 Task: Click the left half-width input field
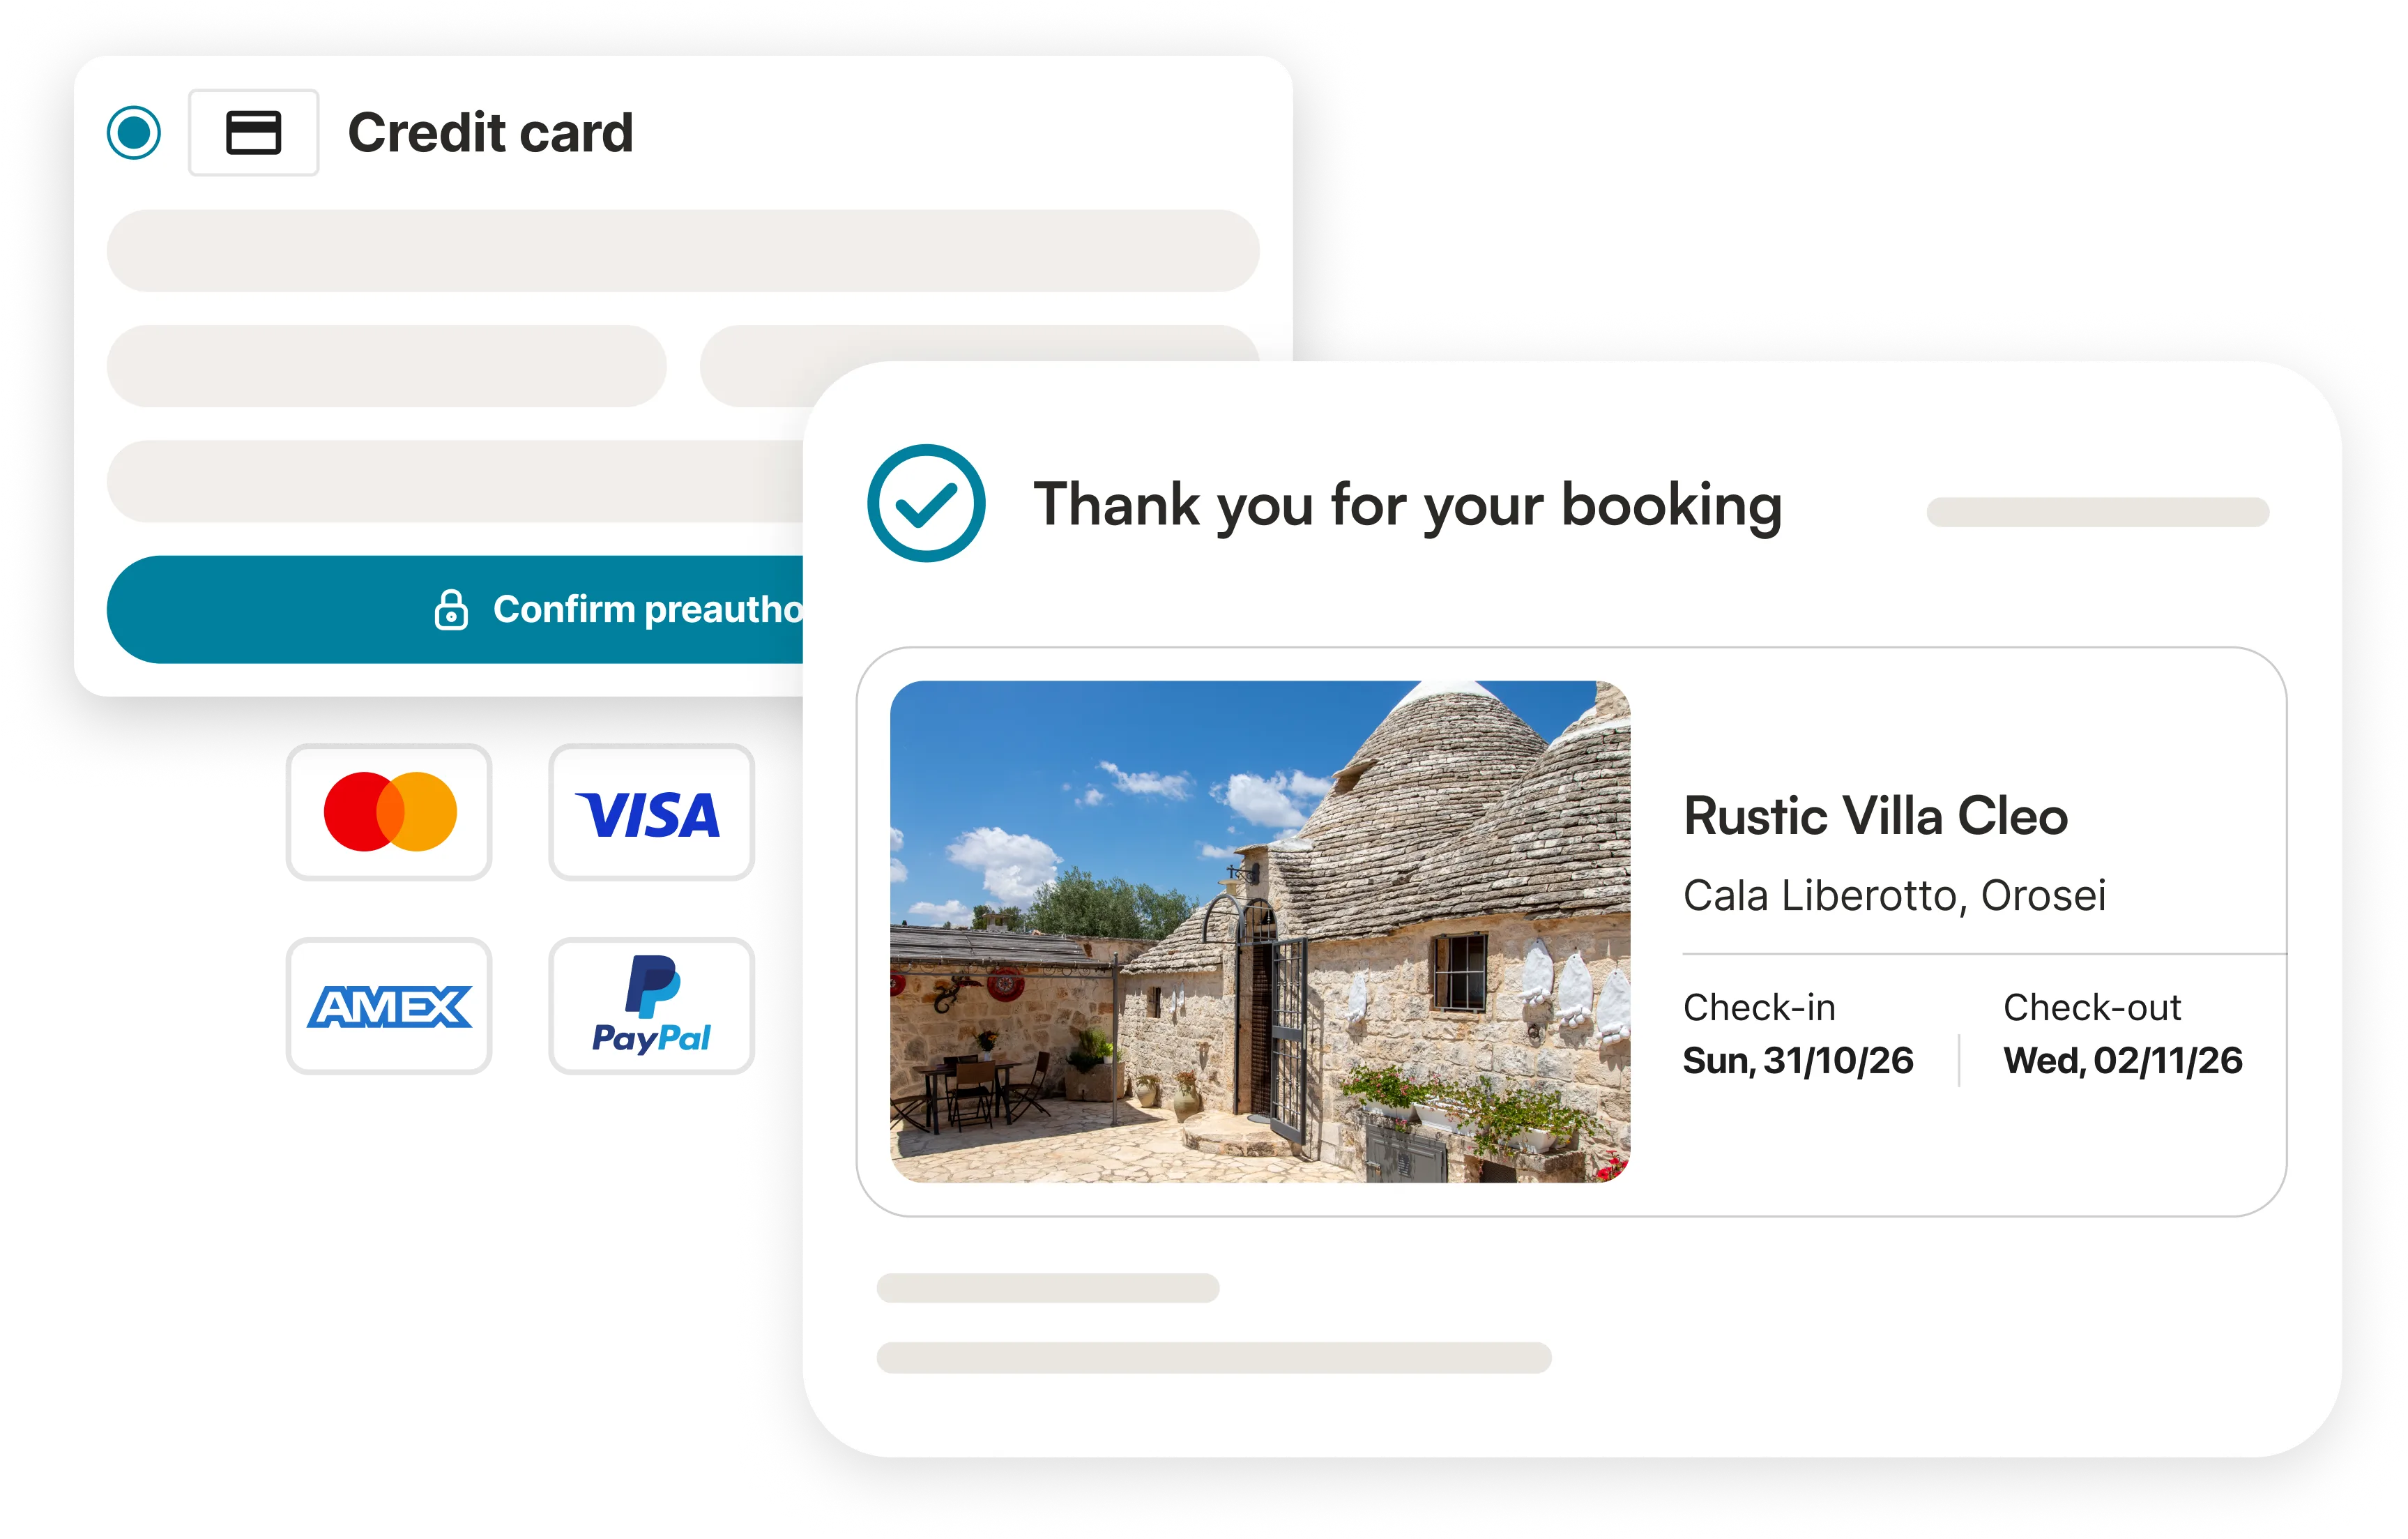pyautogui.click(x=387, y=366)
